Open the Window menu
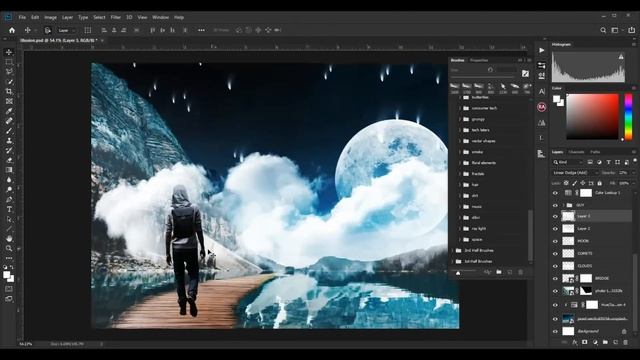This screenshot has height=360, width=640. pos(160,18)
